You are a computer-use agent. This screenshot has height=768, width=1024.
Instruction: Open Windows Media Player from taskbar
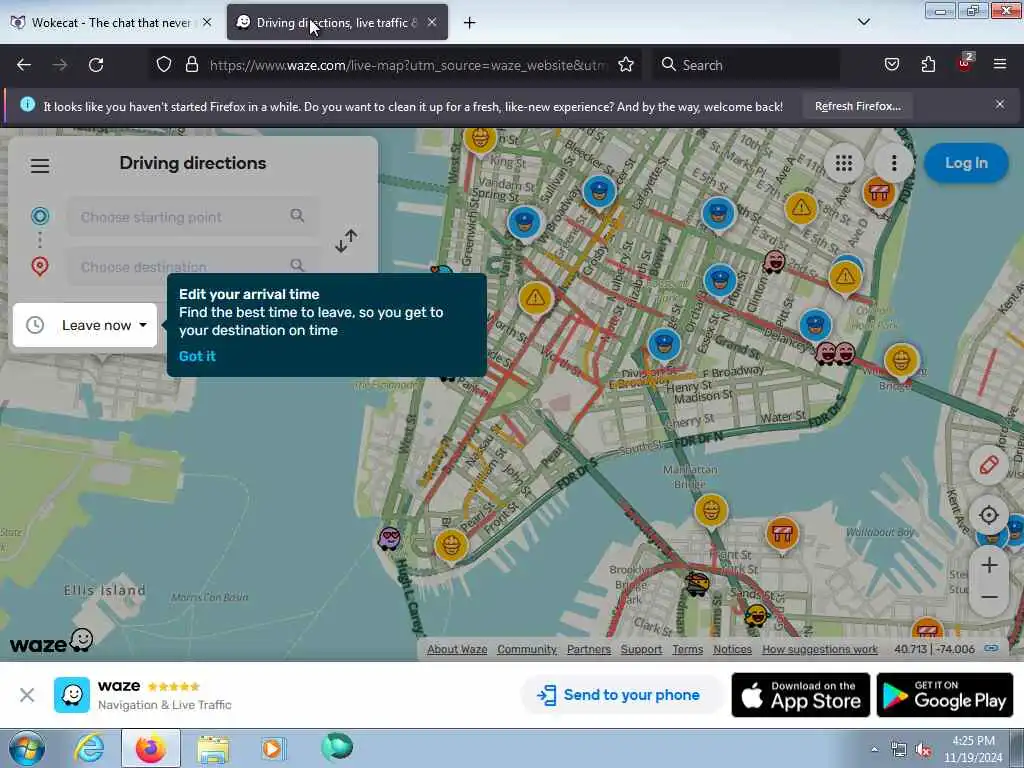274,748
